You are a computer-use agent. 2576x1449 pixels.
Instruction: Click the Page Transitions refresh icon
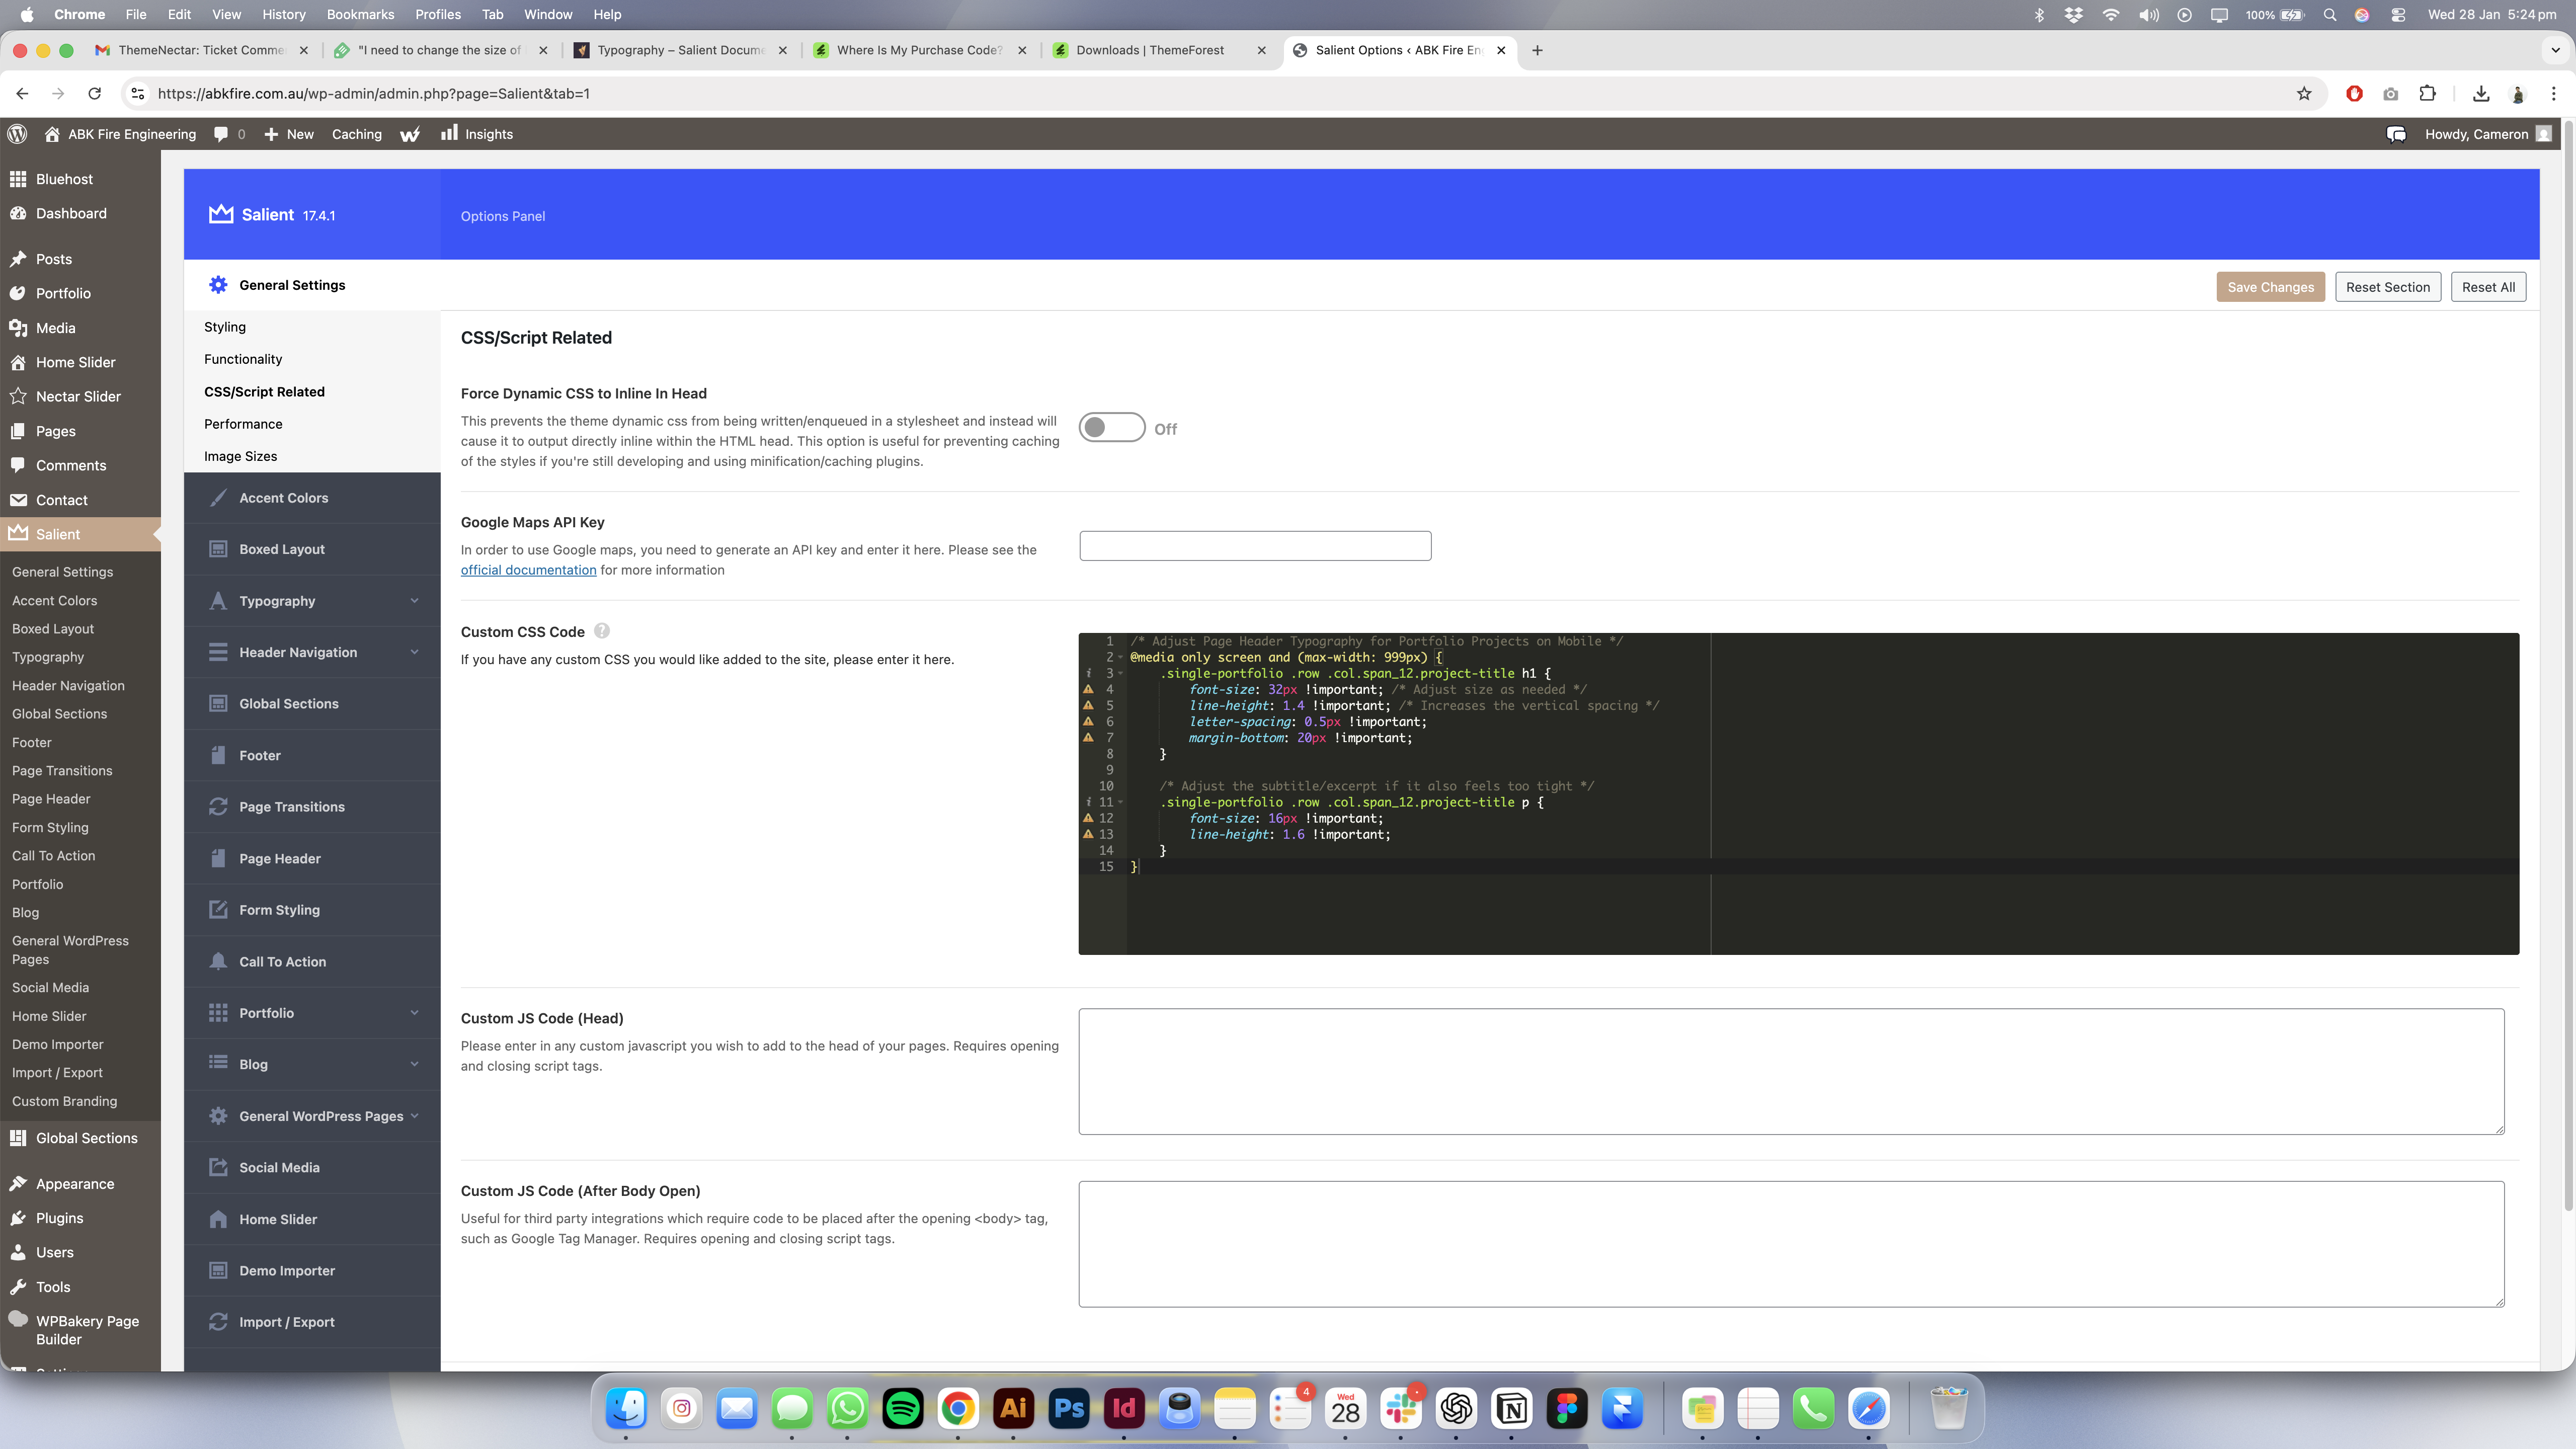pos(218,807)
